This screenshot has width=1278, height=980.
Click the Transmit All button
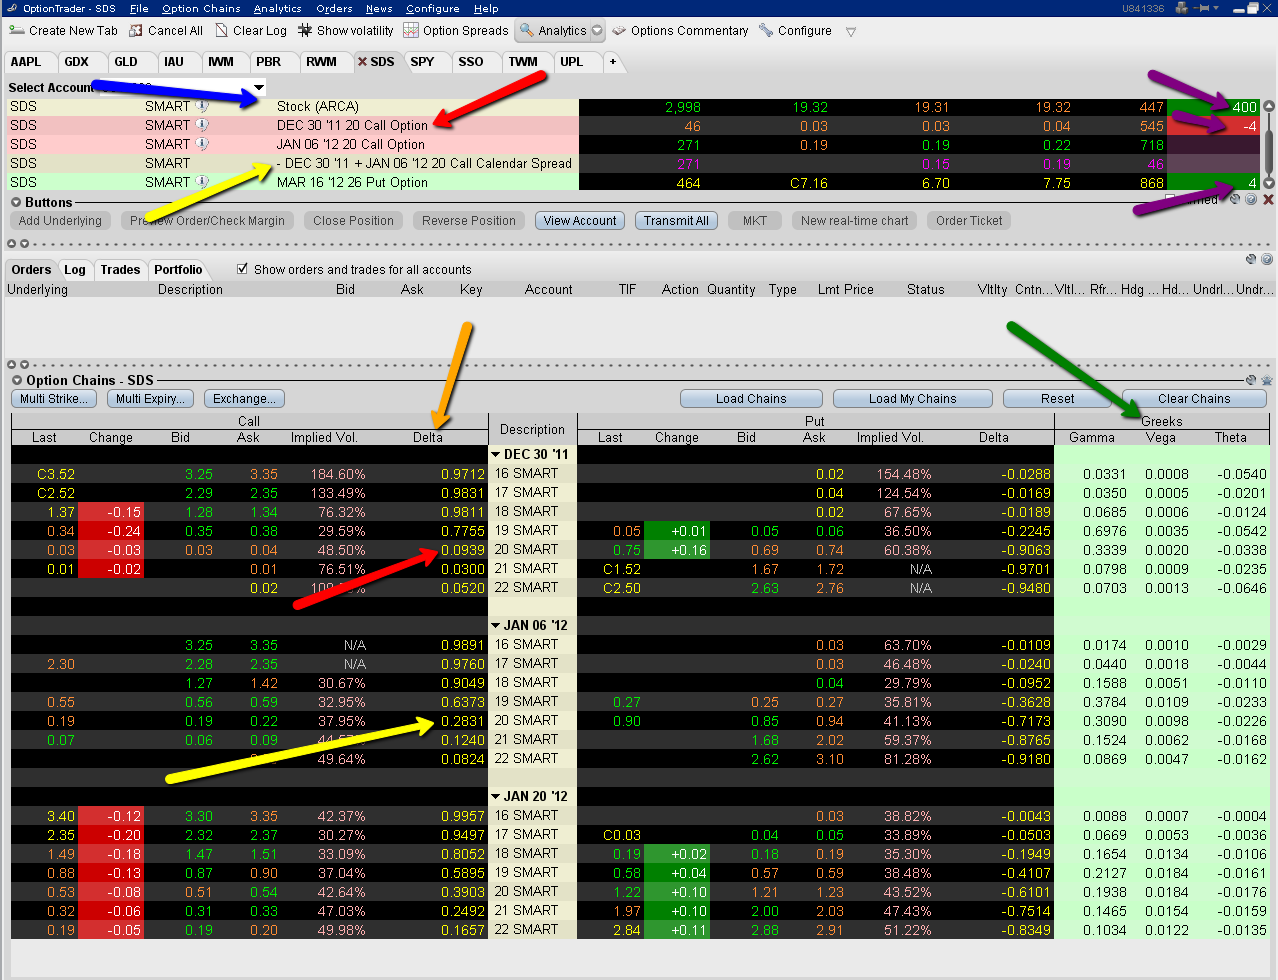(676, 221)
